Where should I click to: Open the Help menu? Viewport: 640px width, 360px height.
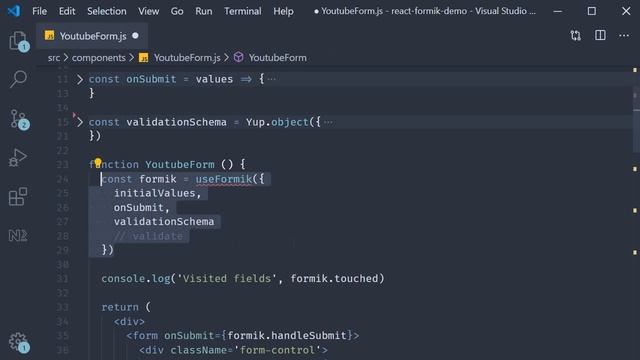tap(283, 11)
